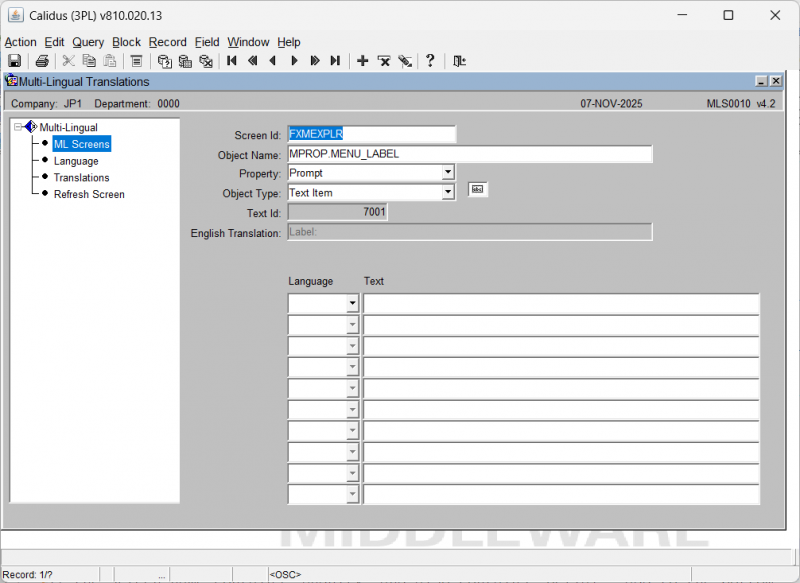Select Refresh Screen in the tree
Viewport: 800px width, 583px height.
pos(89,194)
